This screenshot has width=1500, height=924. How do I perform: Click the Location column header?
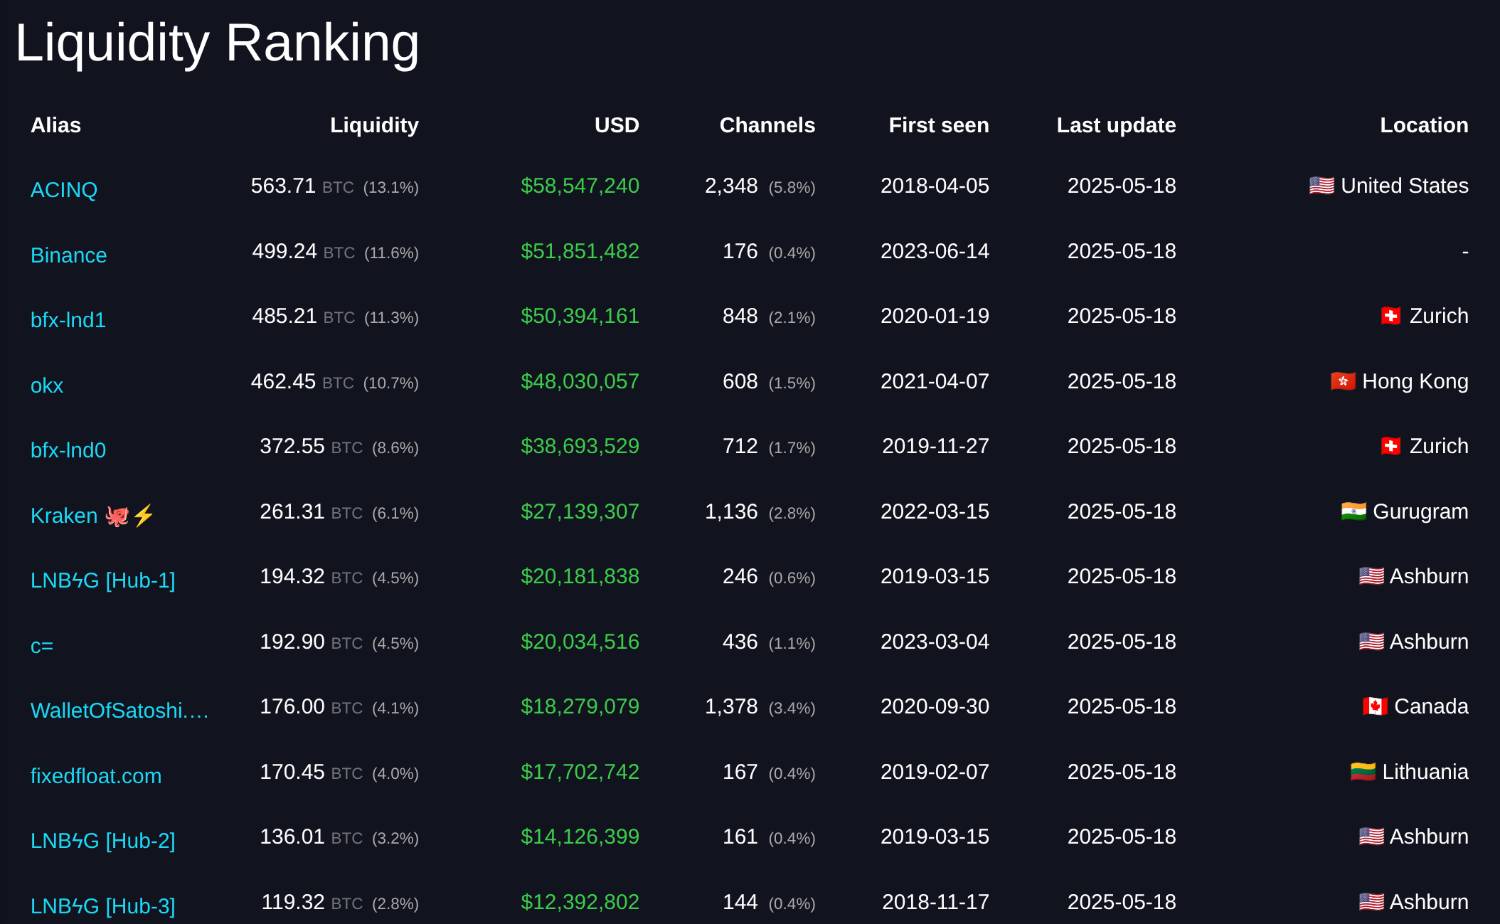(x=1424, y=125)
